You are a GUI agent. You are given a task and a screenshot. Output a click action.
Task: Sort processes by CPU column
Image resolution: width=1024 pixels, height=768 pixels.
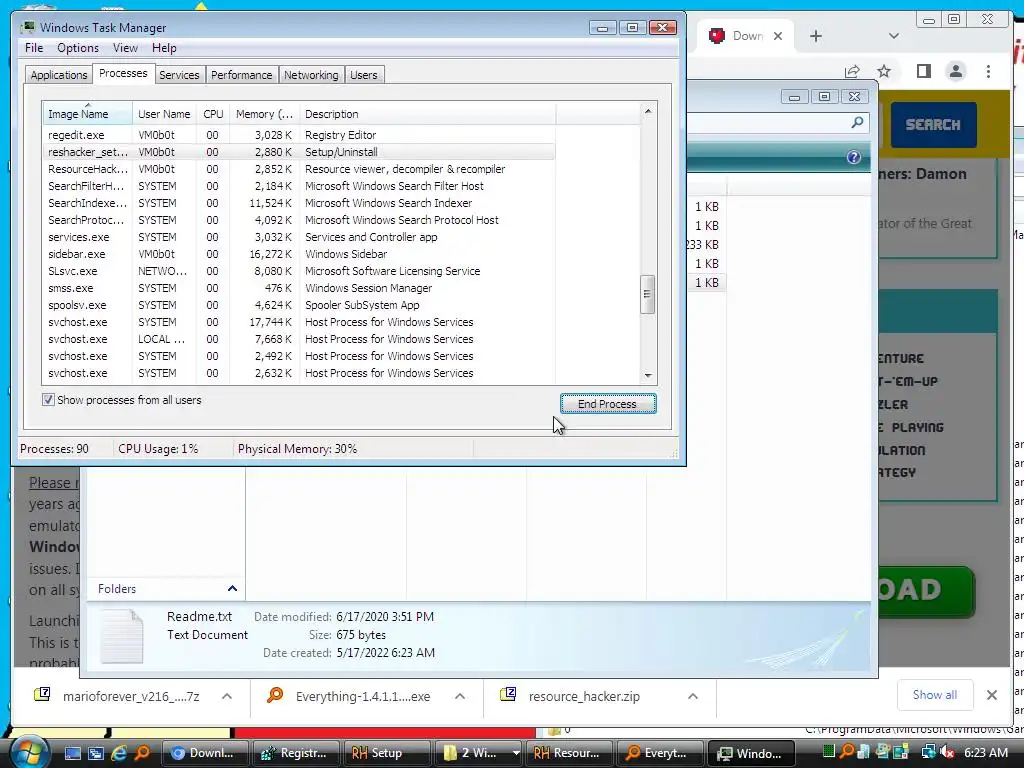[x=213, y=114]
